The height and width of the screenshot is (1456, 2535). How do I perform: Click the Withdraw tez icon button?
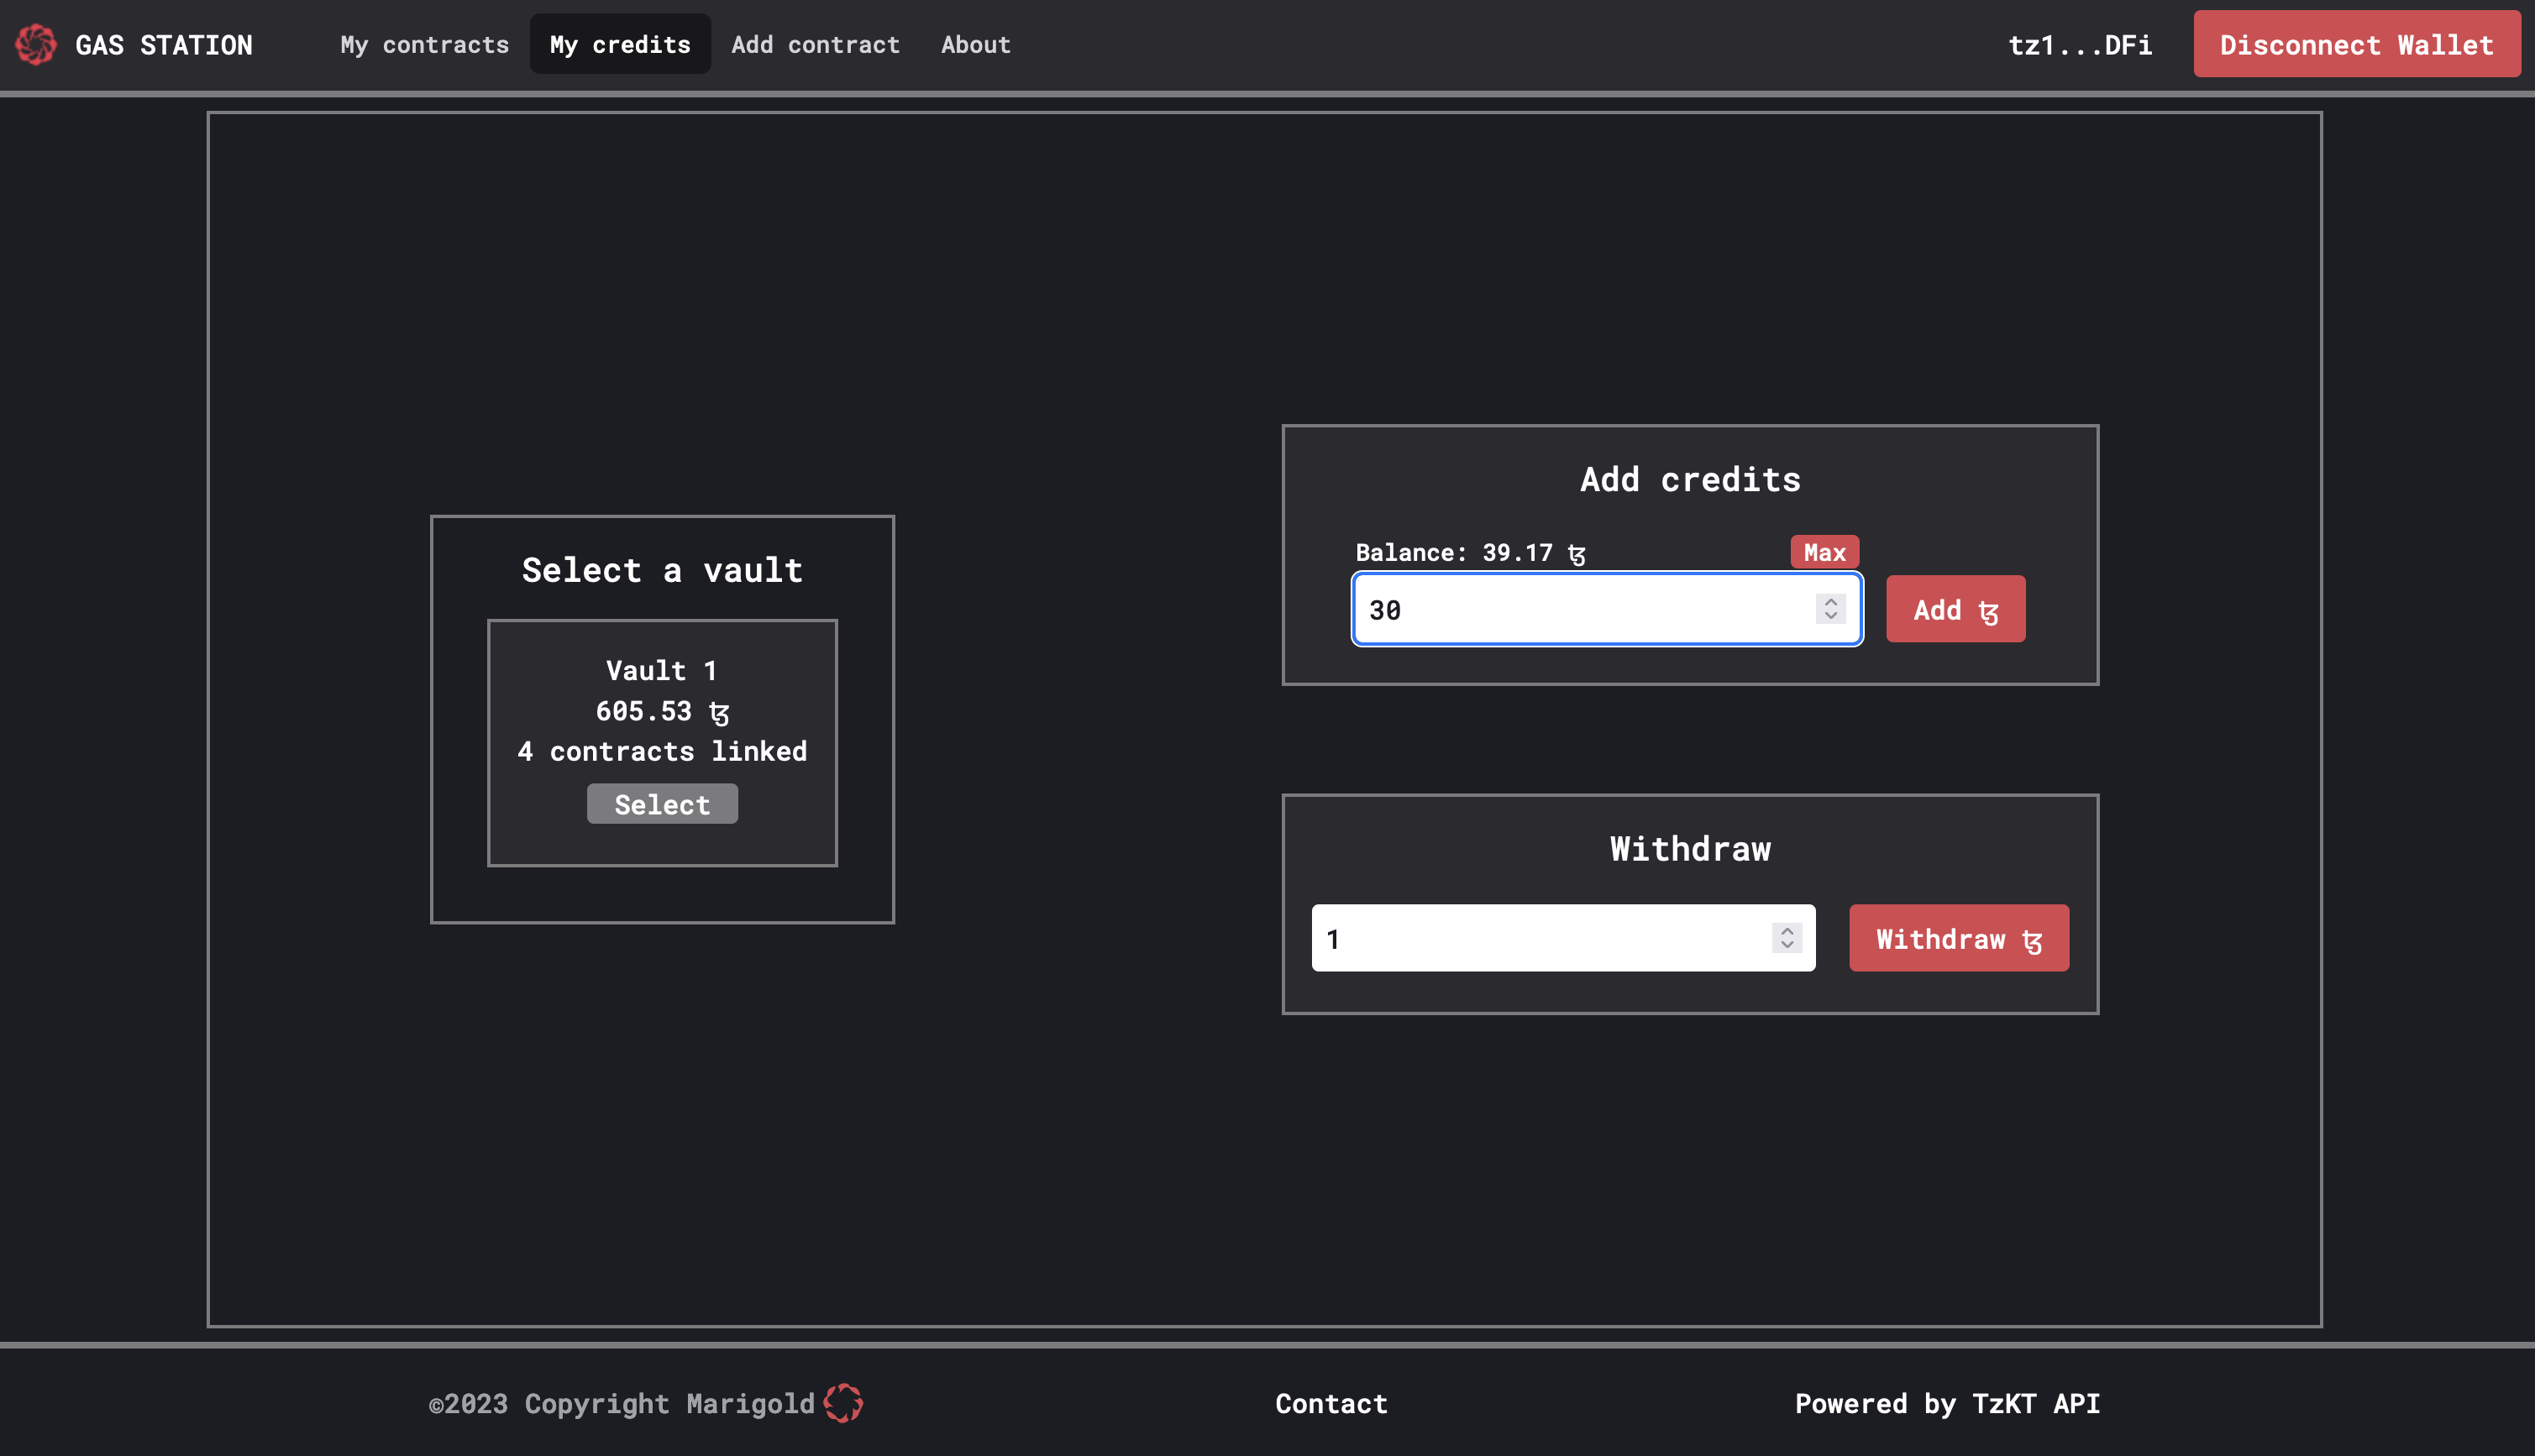coord(1959,938)
